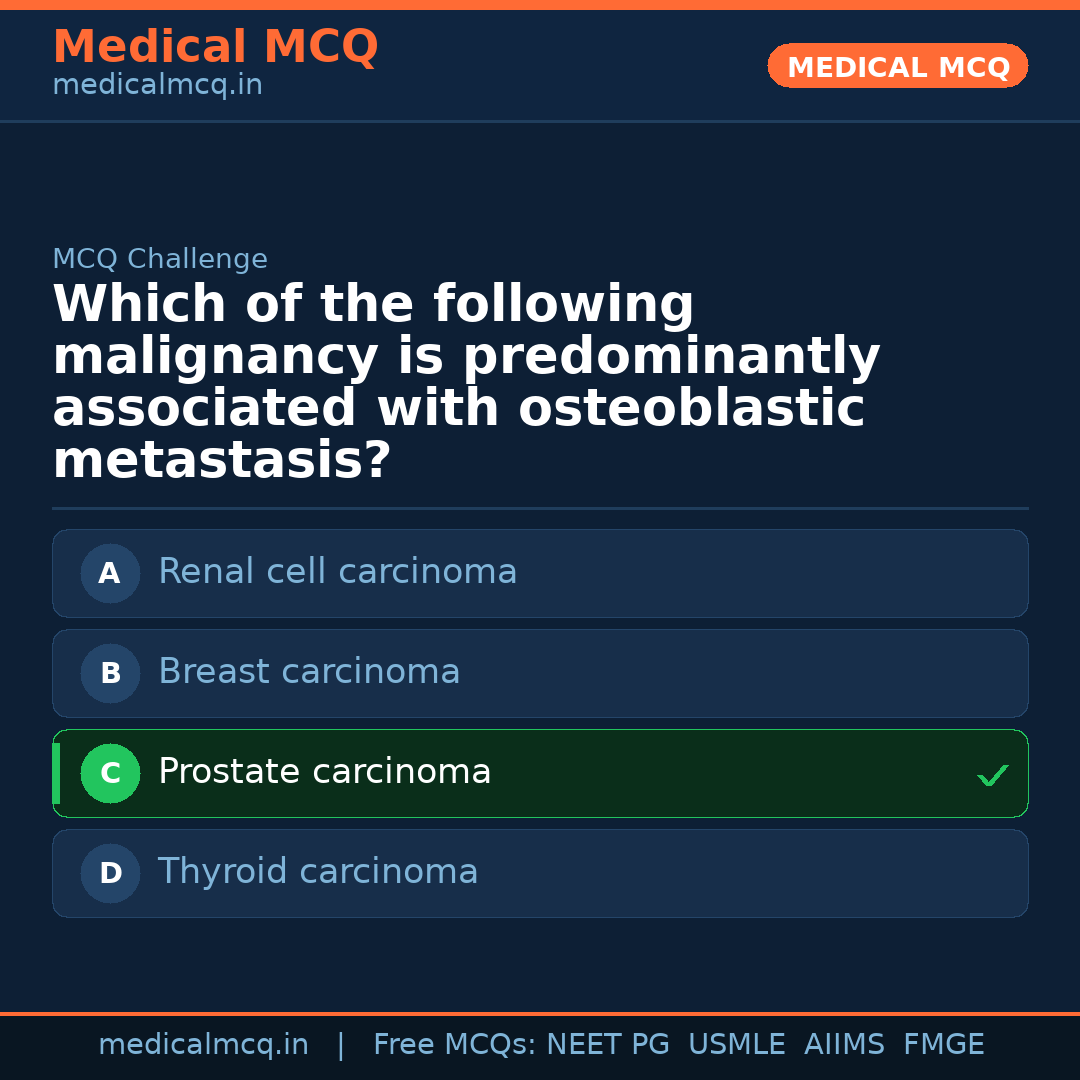Open the Medical MCQ header title
Viewport: 1080px width, 1080px height.
click(x=215, y=47)
